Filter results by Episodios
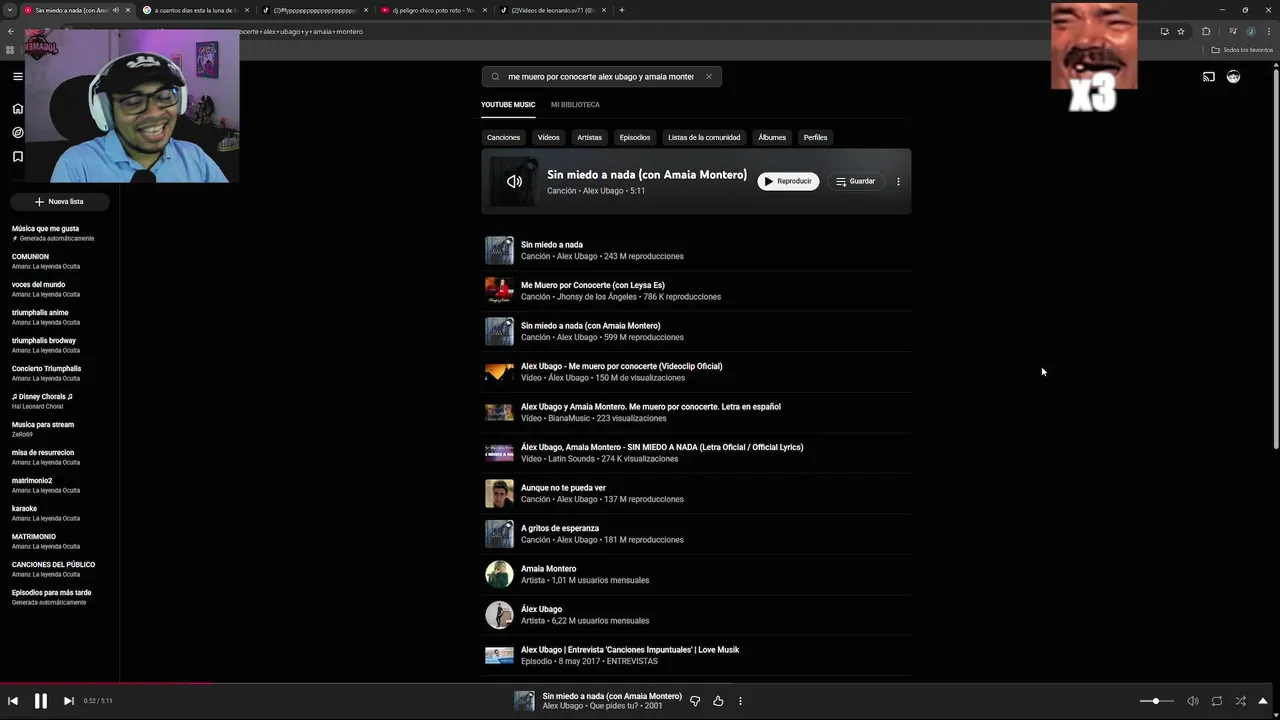This screenshot has height=720, width=1280. coord(635,137)
